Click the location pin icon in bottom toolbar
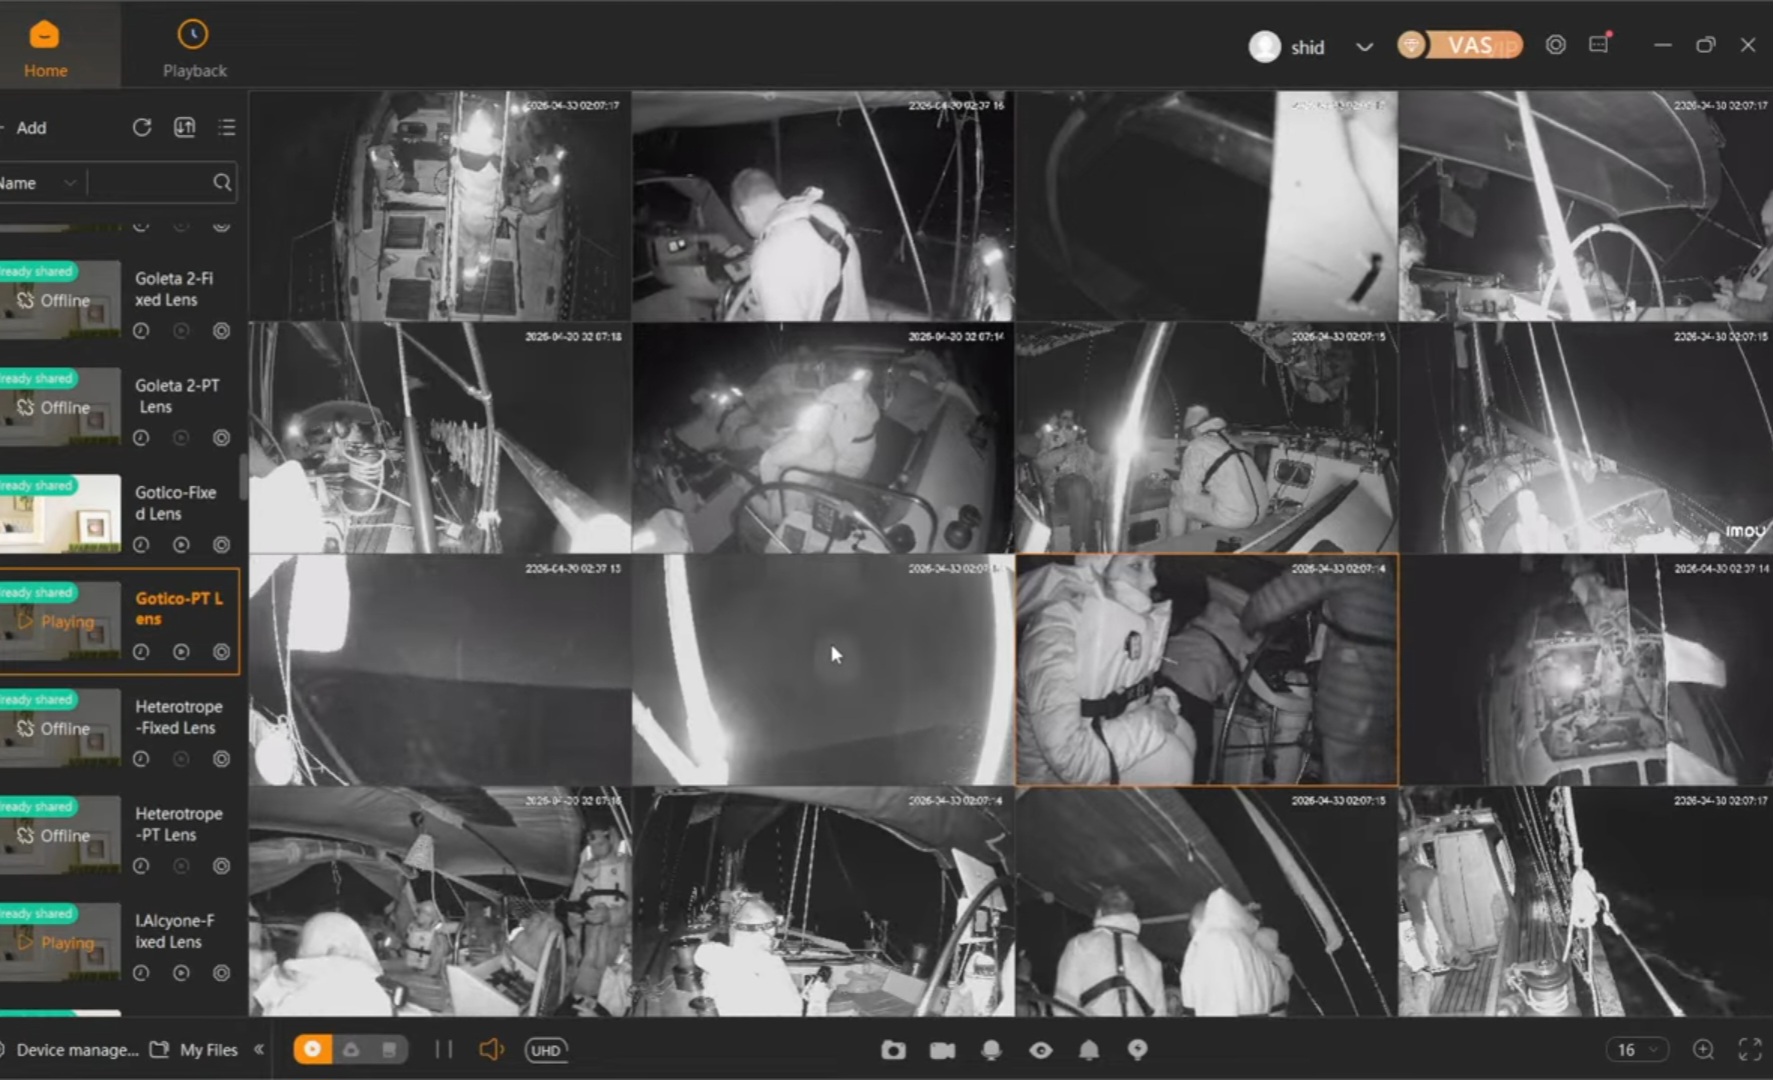Image resolution: width=1773 pixels, height=1080 pixels. pyautogui.click(x=1137, y=1049)
